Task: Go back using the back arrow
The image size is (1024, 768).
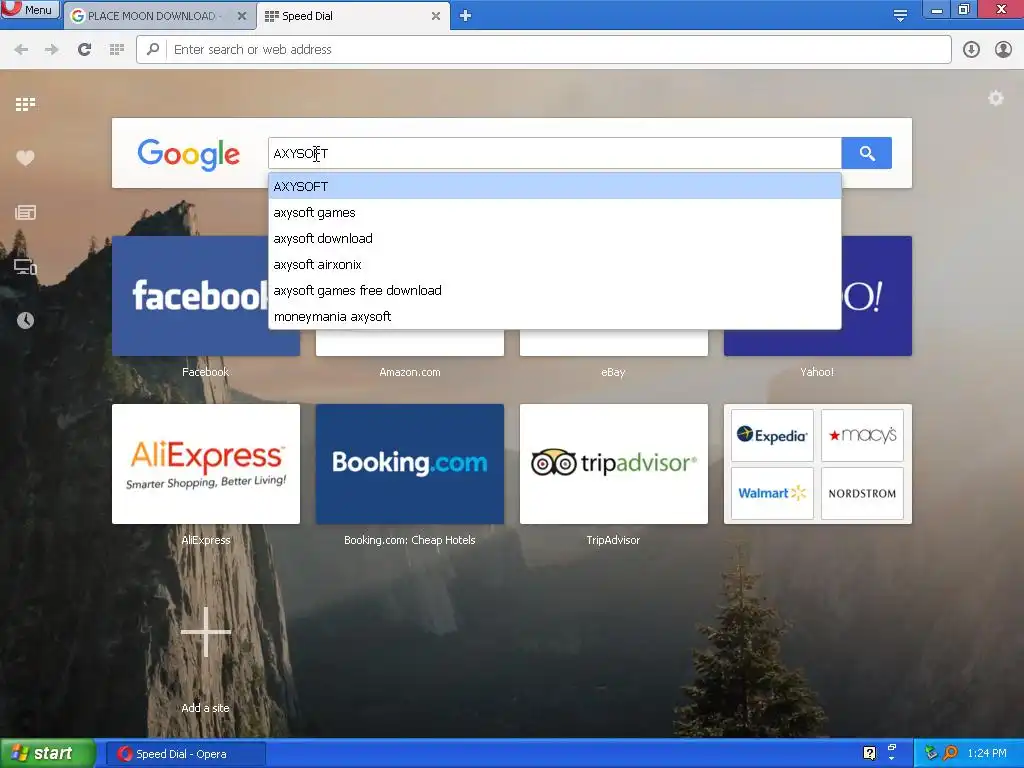Action: pyautogui.click(x=21, y=50)
